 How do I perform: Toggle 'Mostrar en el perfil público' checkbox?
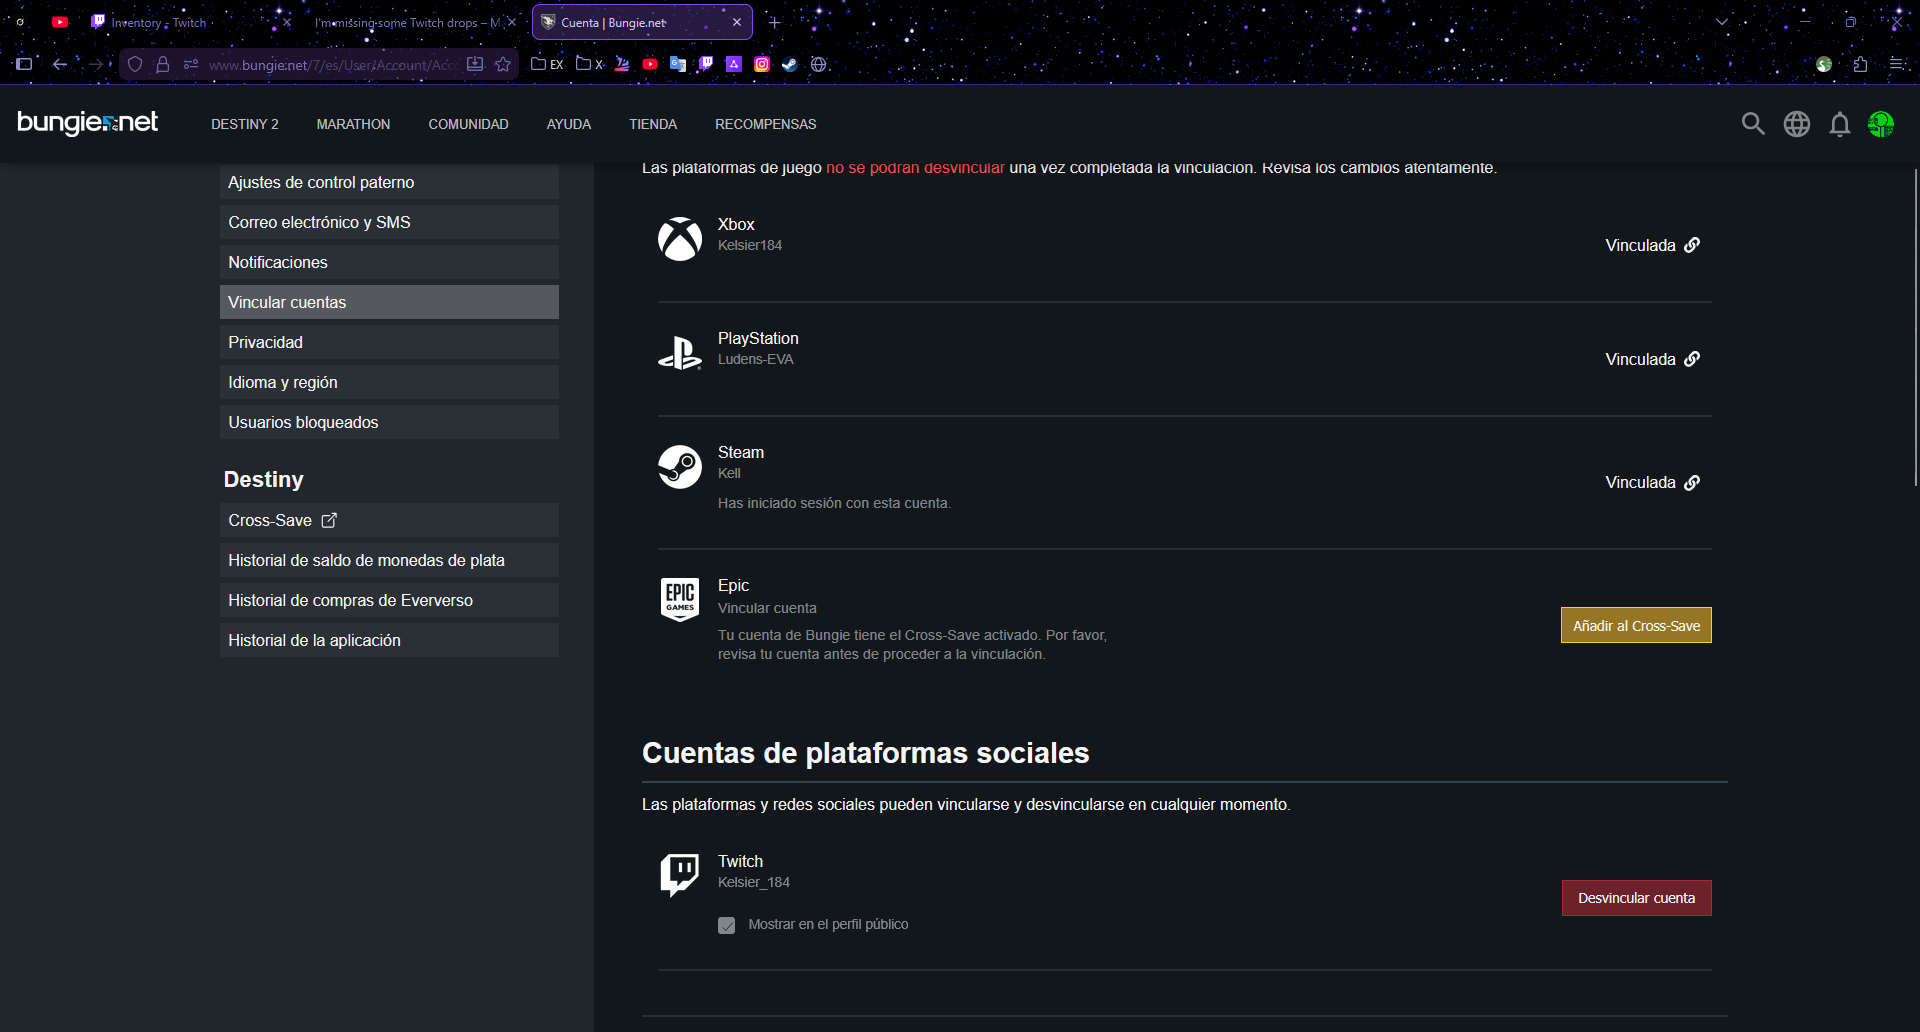point(727,925)
